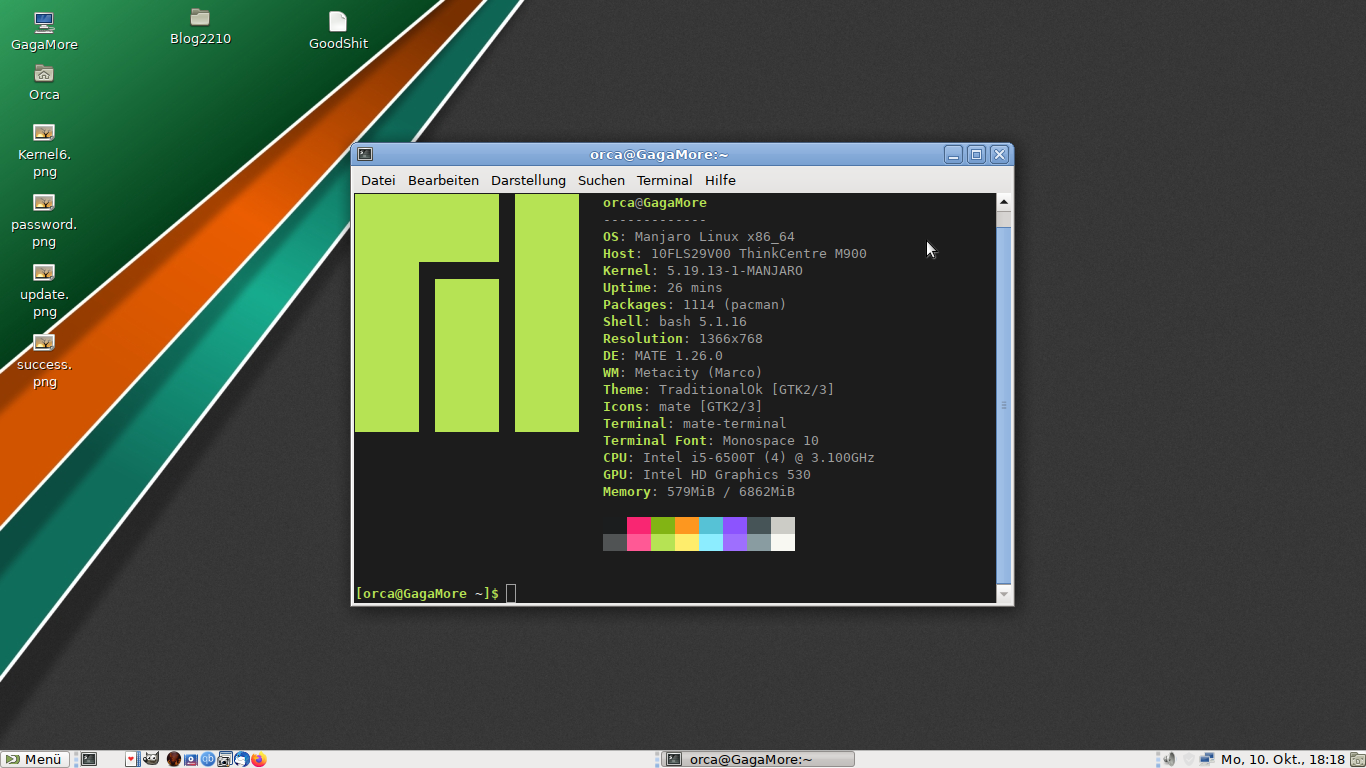The height and width of the screenshot is (768, 1366).
Task: Click the 'Kernel: 5.19.13-1-MANJARO' line
Action: pos(703,271)
